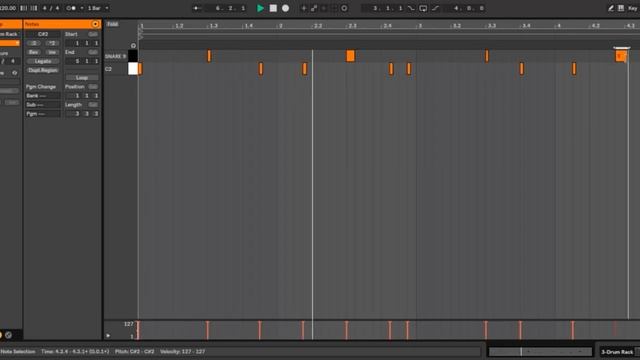640x360 pixels.
Task: Toggle the Fold button in the editor
Action: tap(113, 24)
